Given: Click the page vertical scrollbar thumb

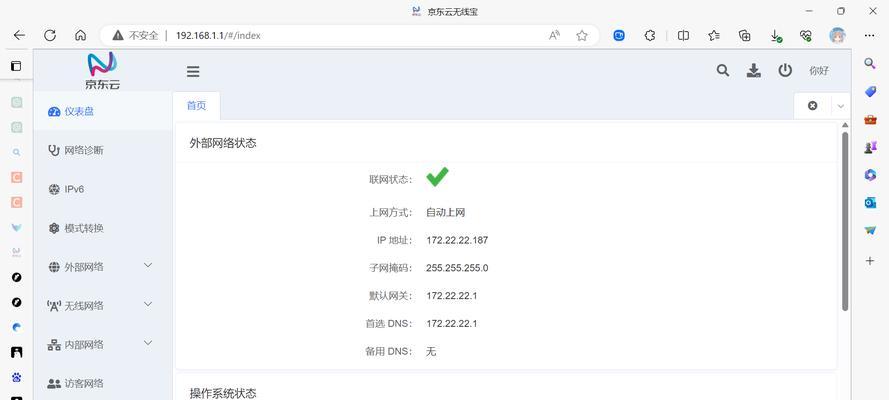Looking at the screenshot, I should (845, 221).
